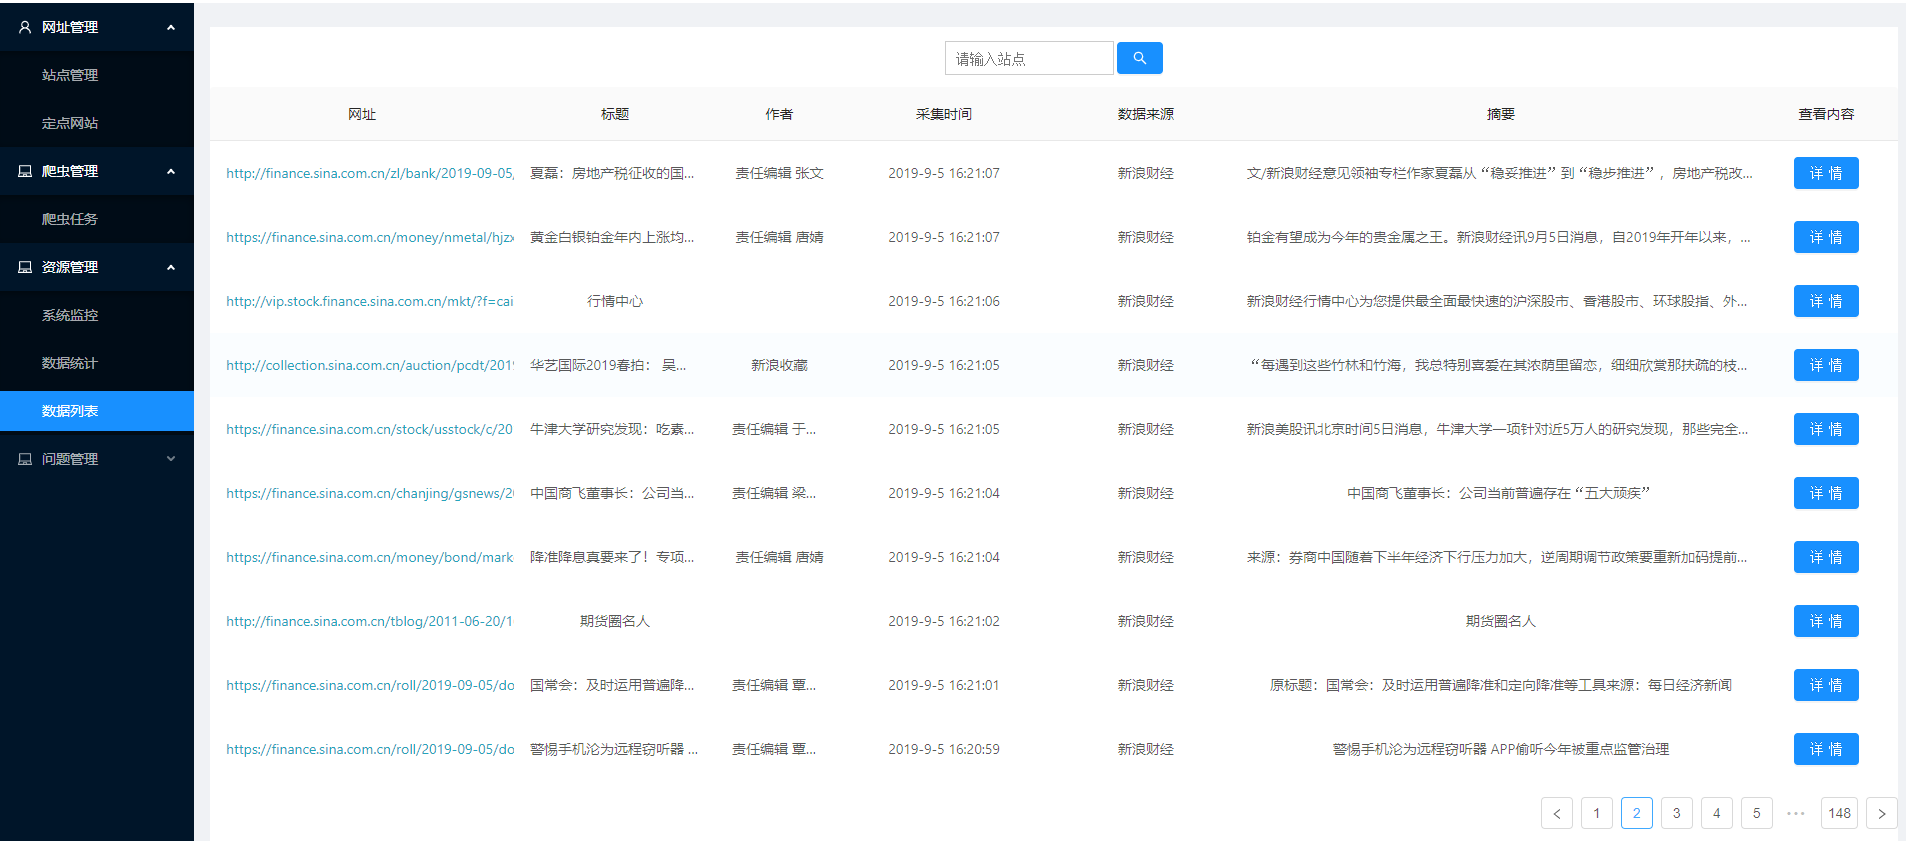Open the vip.stock.finance.sina.com.cn link
1906x841 pixels.
coord(370,301)
